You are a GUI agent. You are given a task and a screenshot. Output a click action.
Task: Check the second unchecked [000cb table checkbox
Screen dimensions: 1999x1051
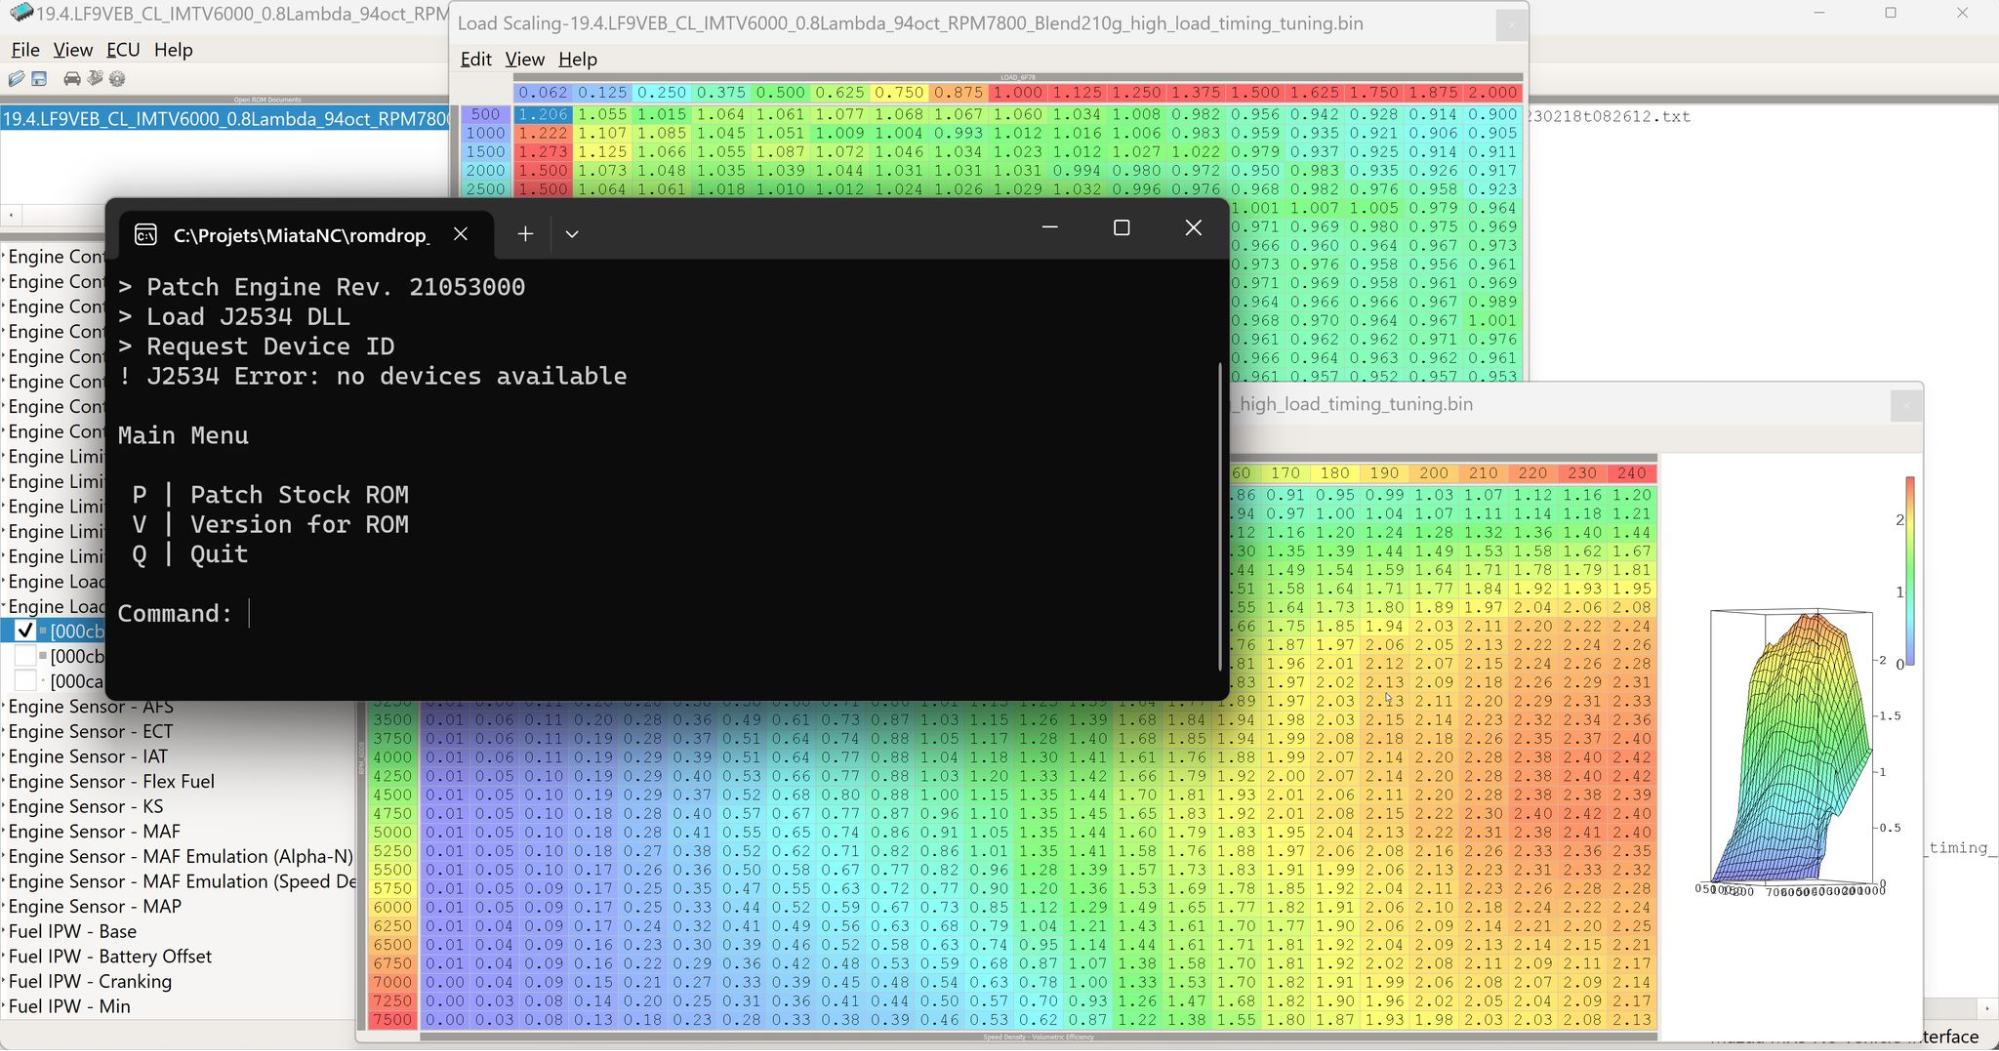[25, 656]
